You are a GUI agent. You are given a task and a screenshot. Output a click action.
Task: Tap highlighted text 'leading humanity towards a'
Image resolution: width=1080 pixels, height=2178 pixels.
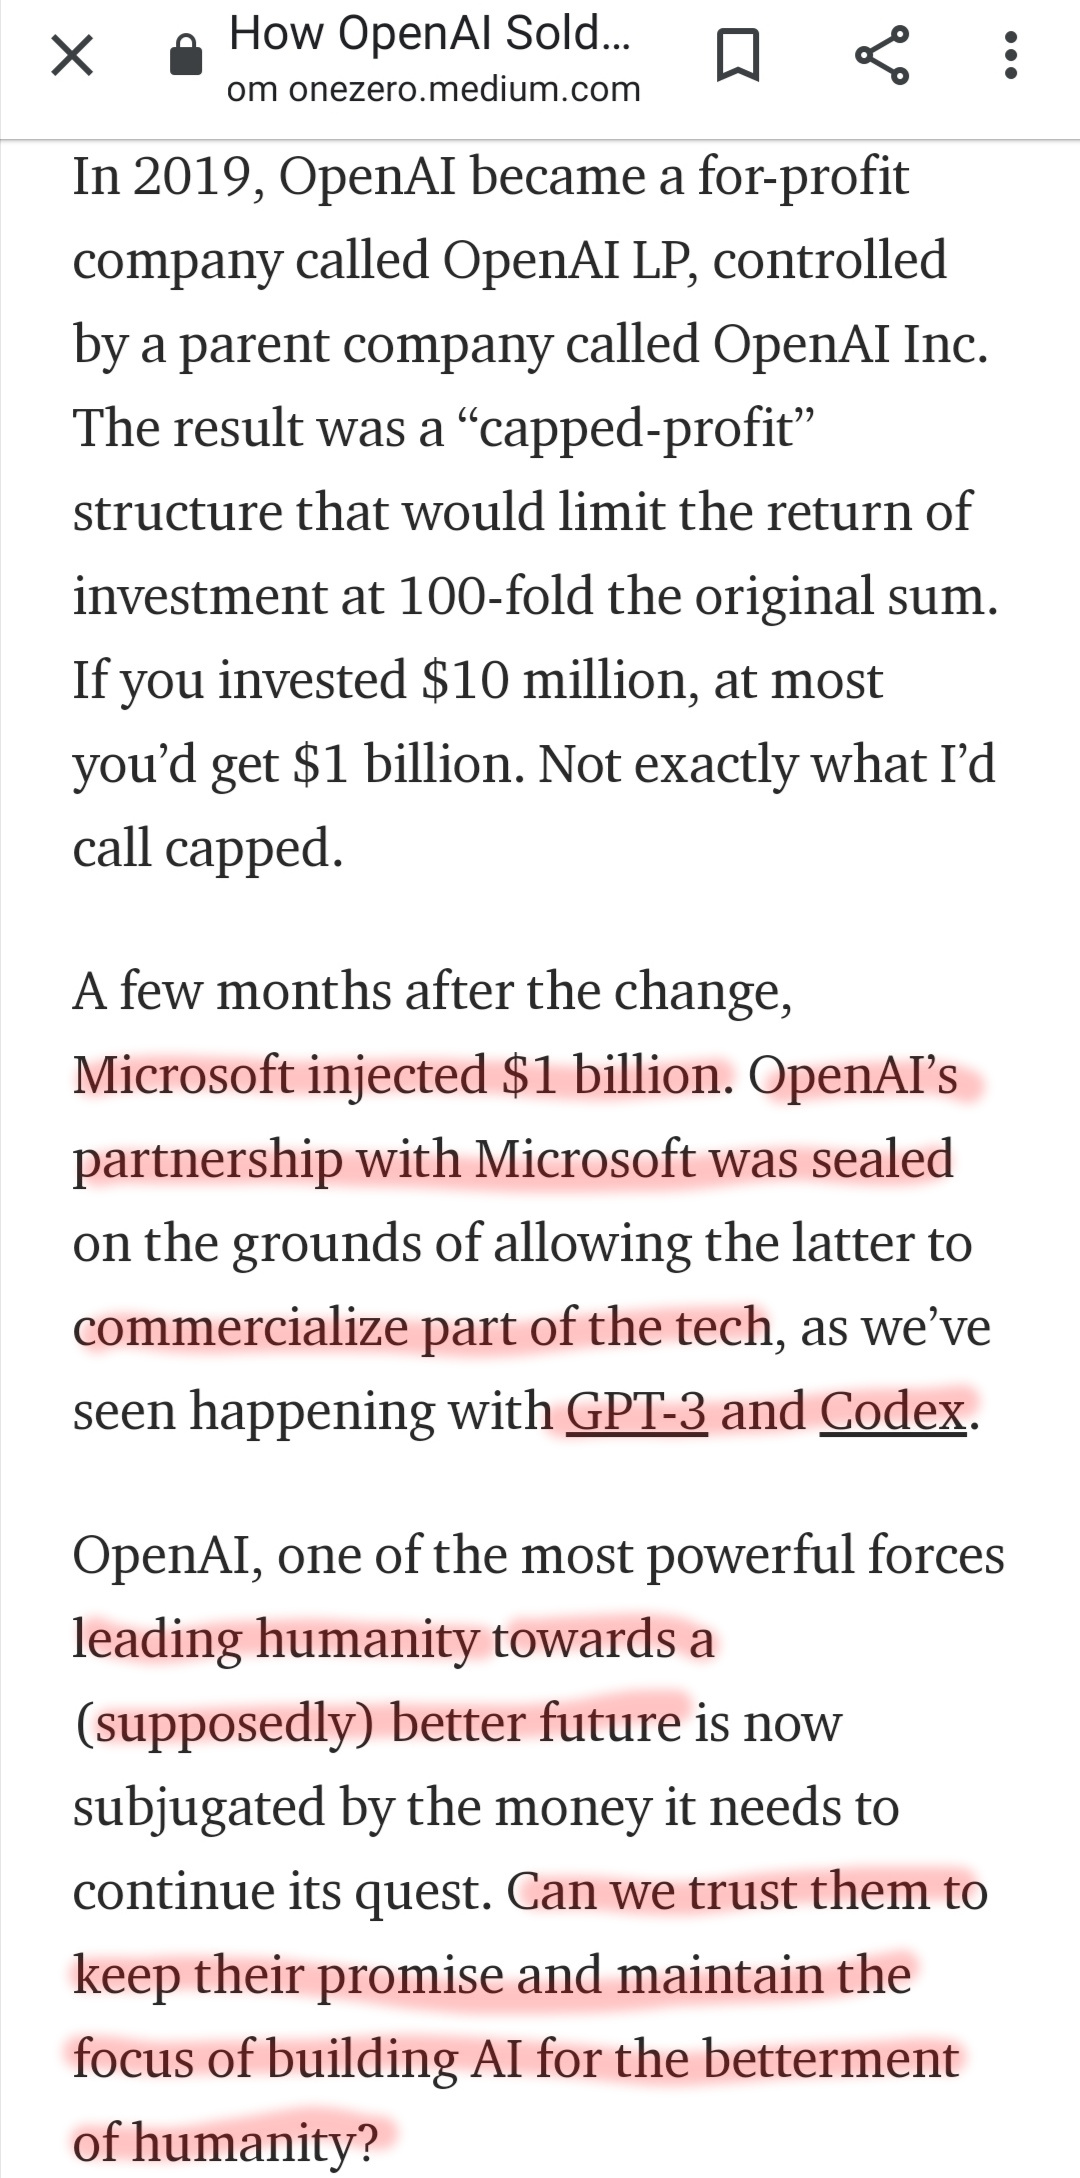click(394, 1639)
